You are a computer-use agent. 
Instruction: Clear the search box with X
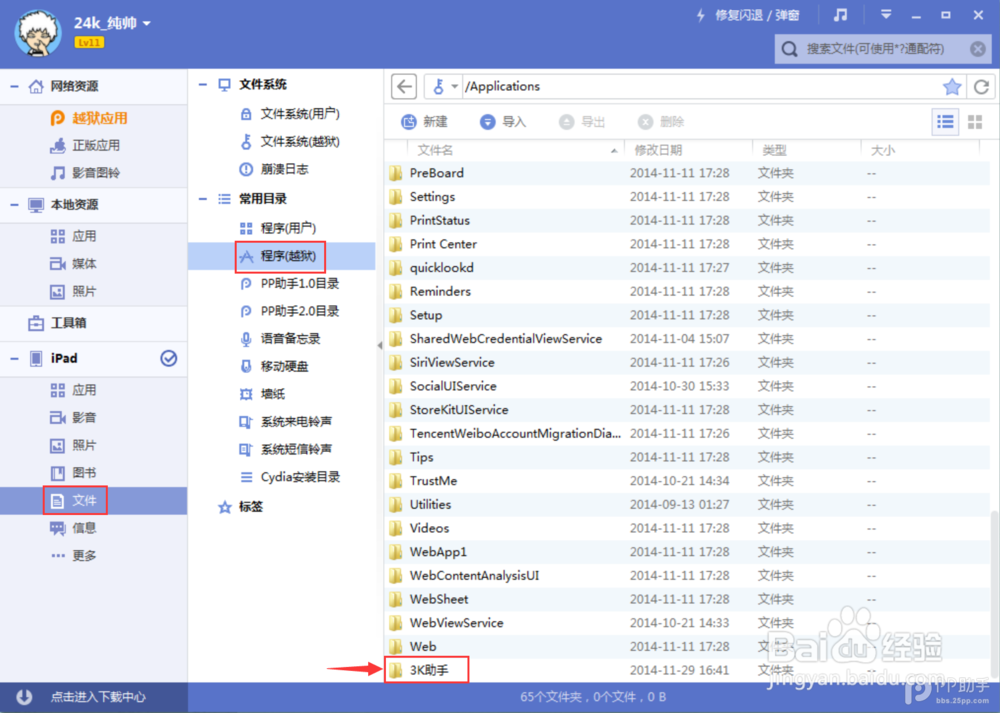(x=978, y=49)
